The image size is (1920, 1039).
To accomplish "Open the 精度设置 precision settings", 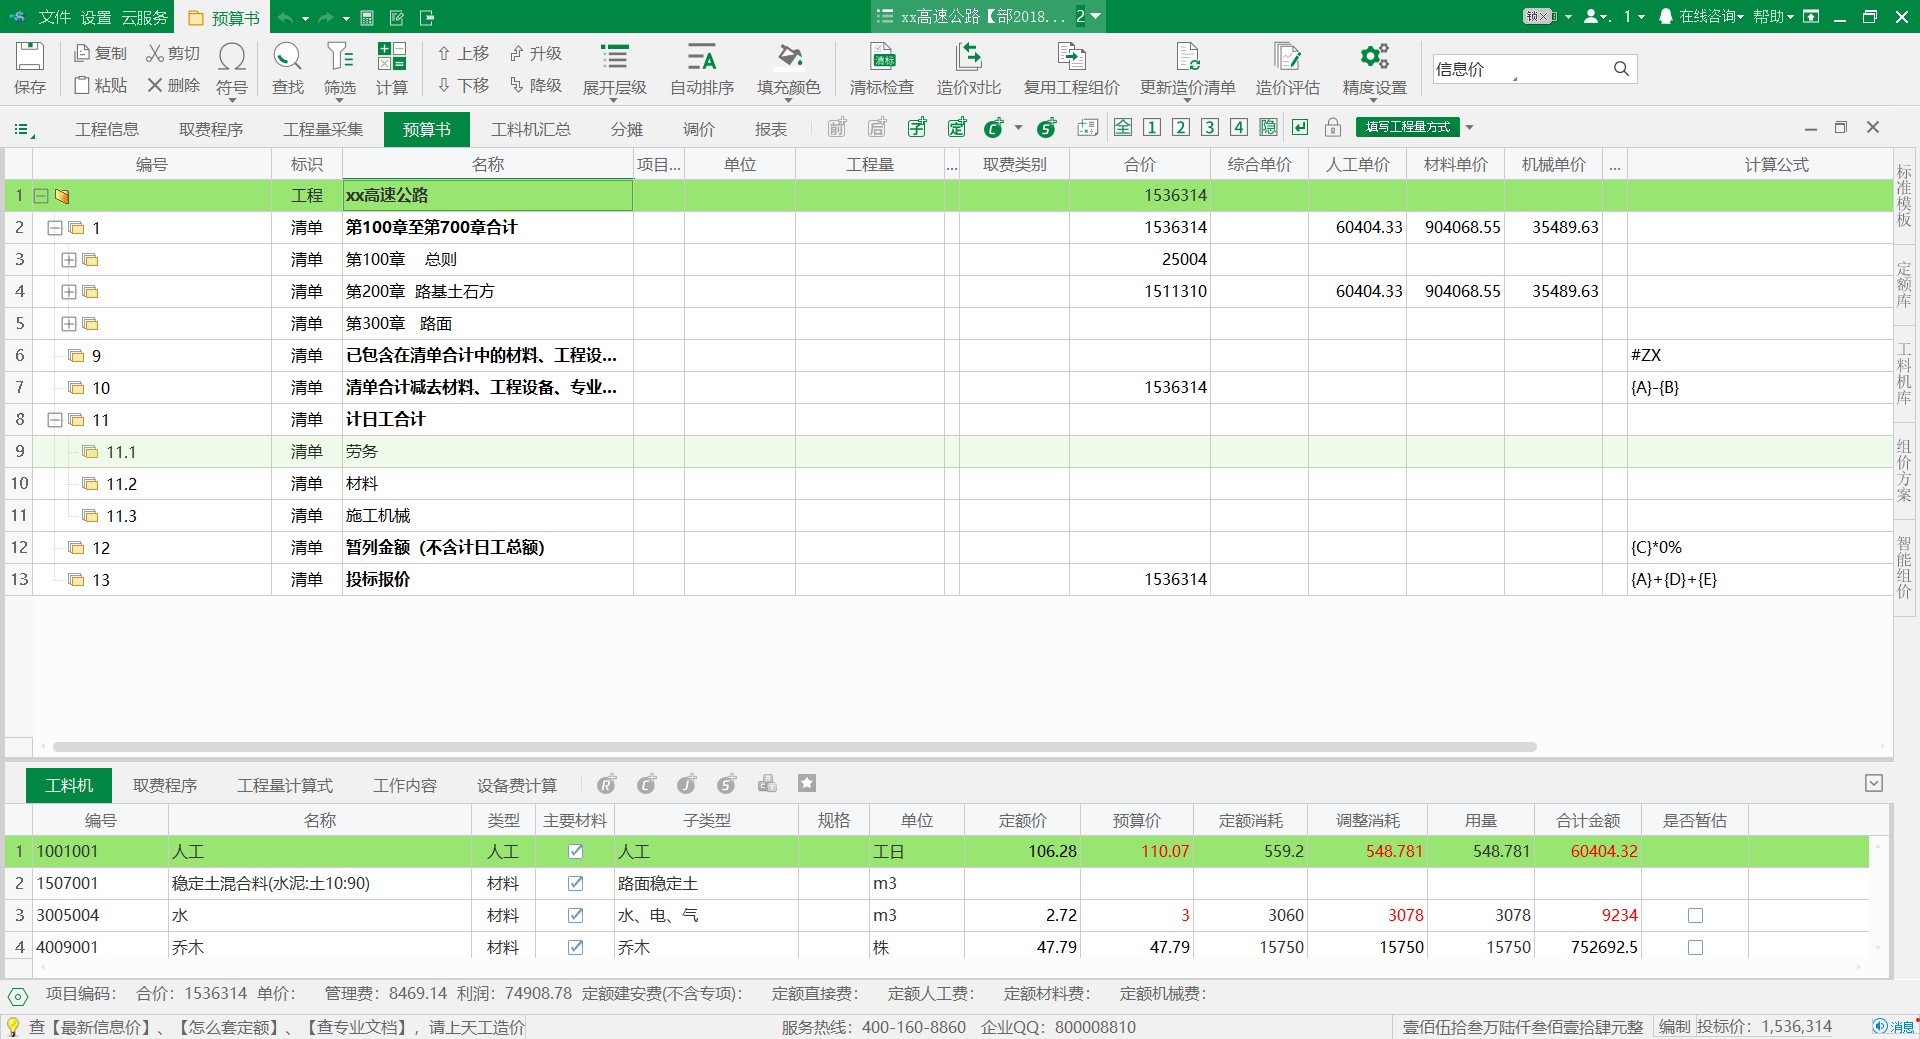I will 1375,68.
